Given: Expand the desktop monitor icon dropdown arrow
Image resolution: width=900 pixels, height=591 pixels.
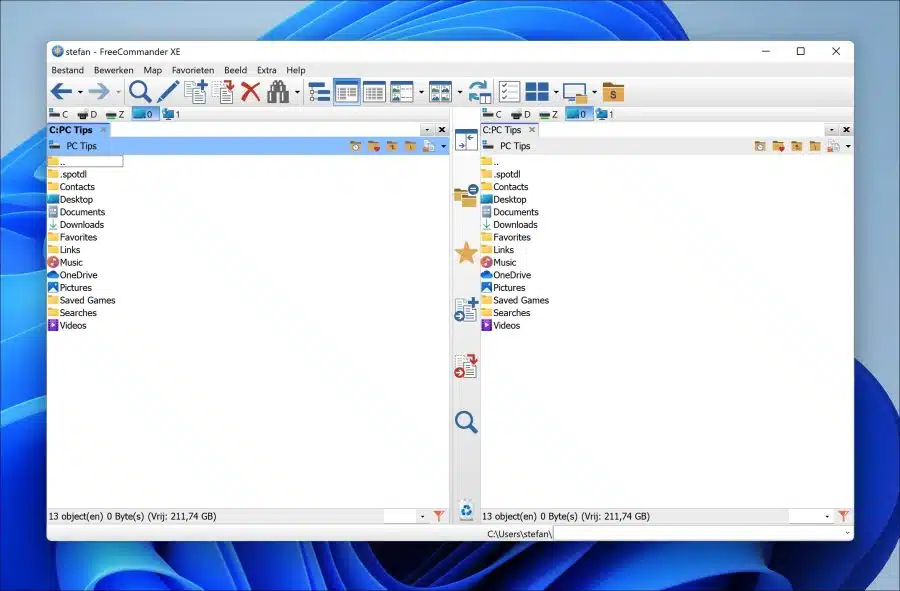Looking at the screenshot, I should tap(594, 92).
